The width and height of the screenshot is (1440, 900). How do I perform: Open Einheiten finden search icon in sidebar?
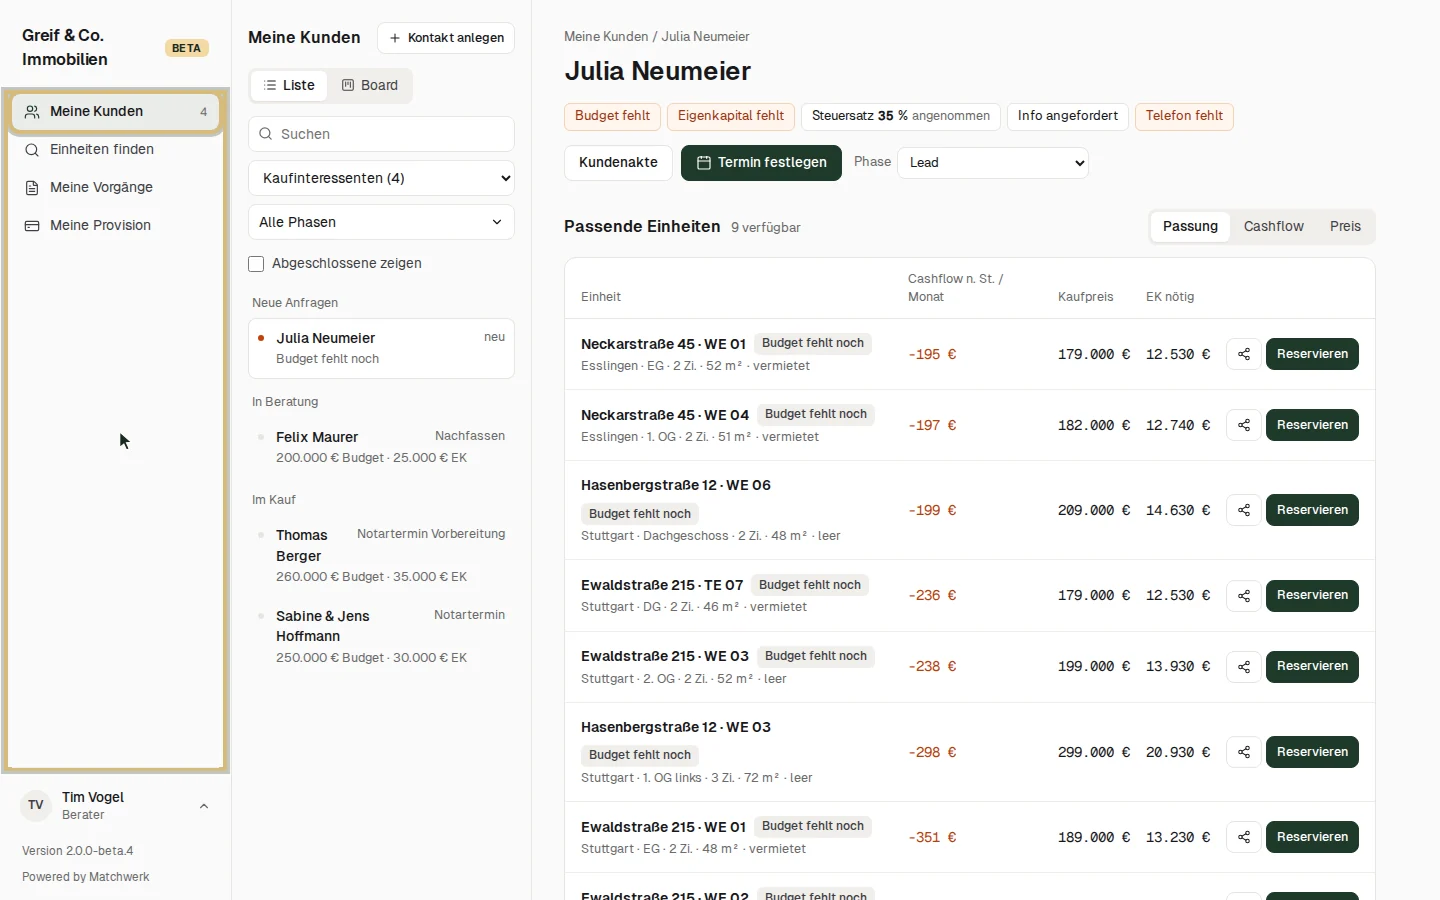click(32, 150)
